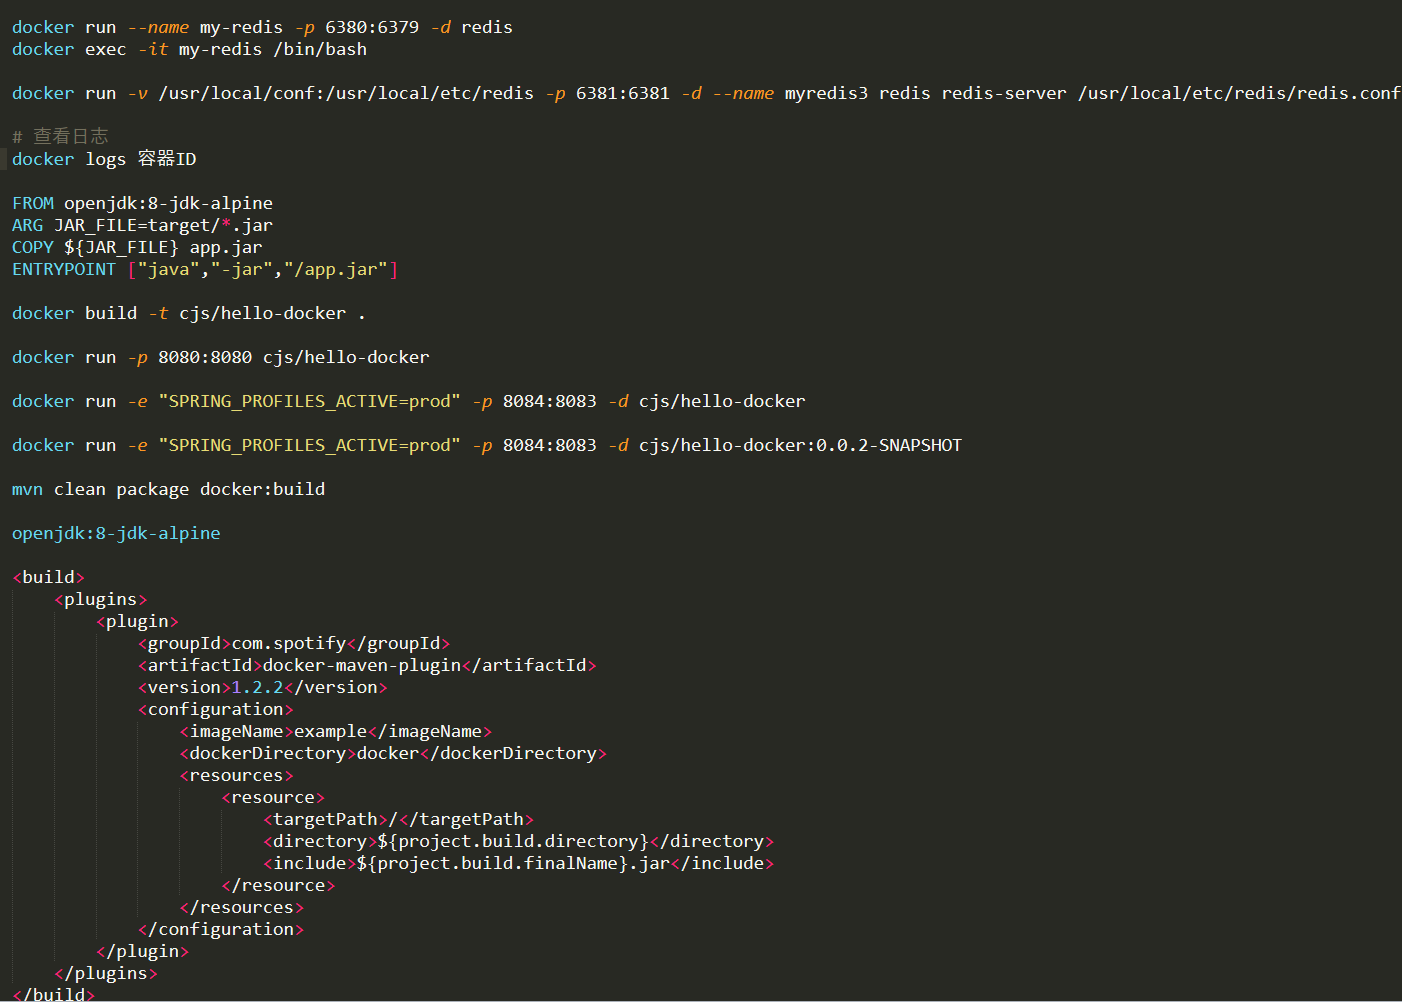Click the closing '</resources>' tag
This screenshot has height=1002, width=1402.
point(242,907)
